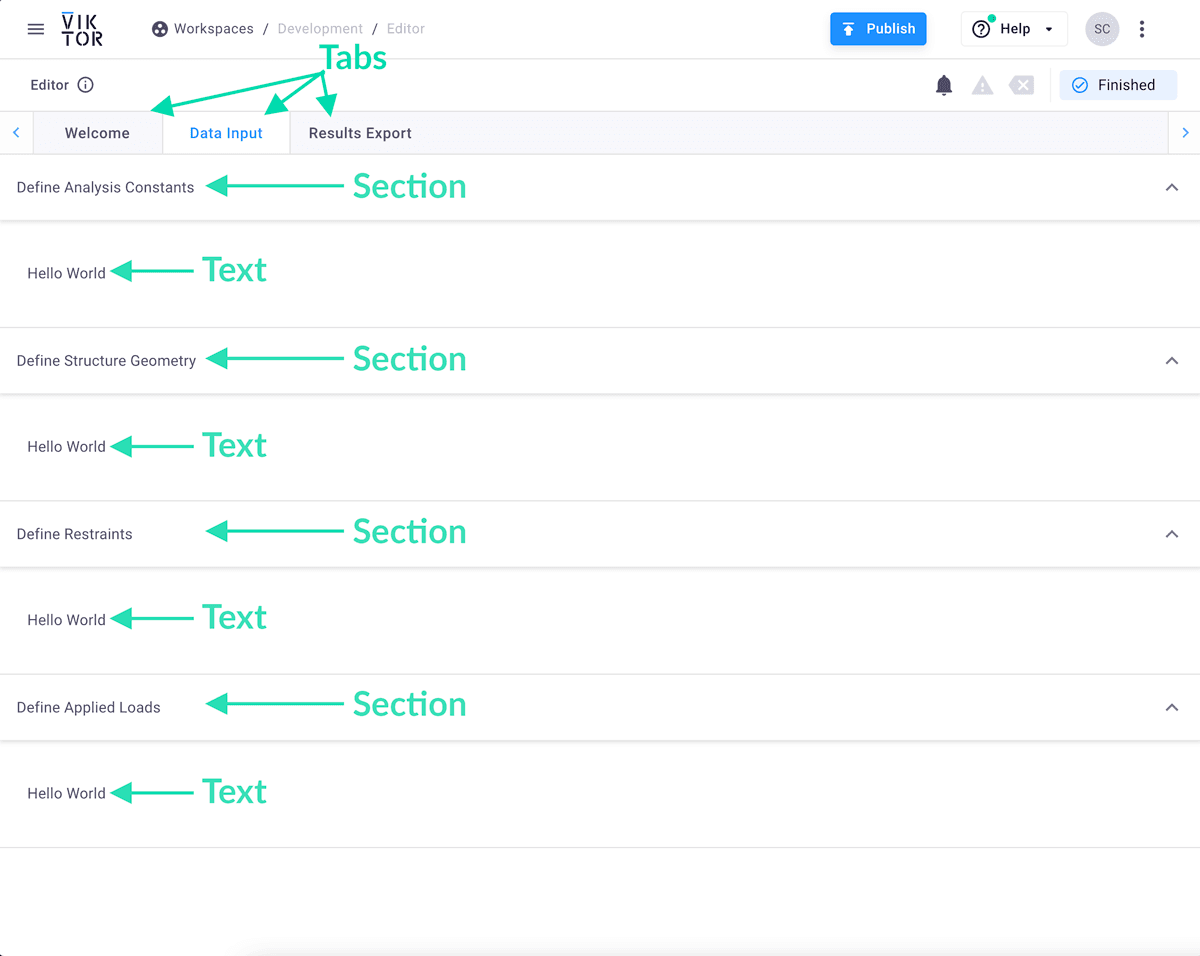The image size is (1200, 956).
Task: Open the SC user avatar menu
Action: click(1102, 29)
